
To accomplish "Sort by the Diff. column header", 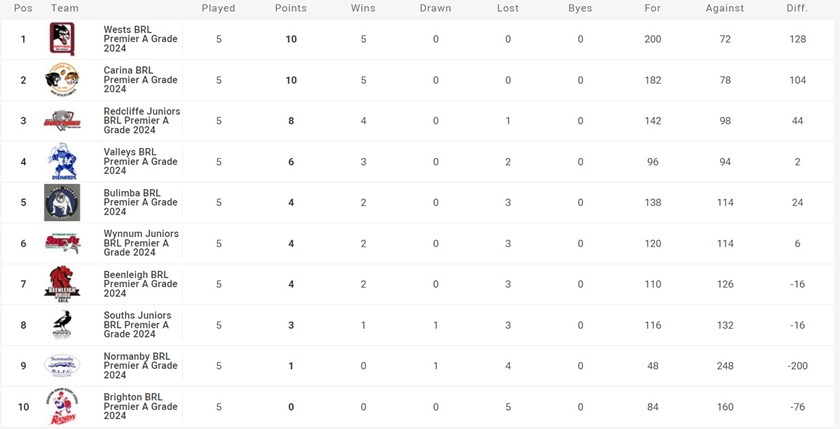I will pyautogui.click(x=797, y=8).
